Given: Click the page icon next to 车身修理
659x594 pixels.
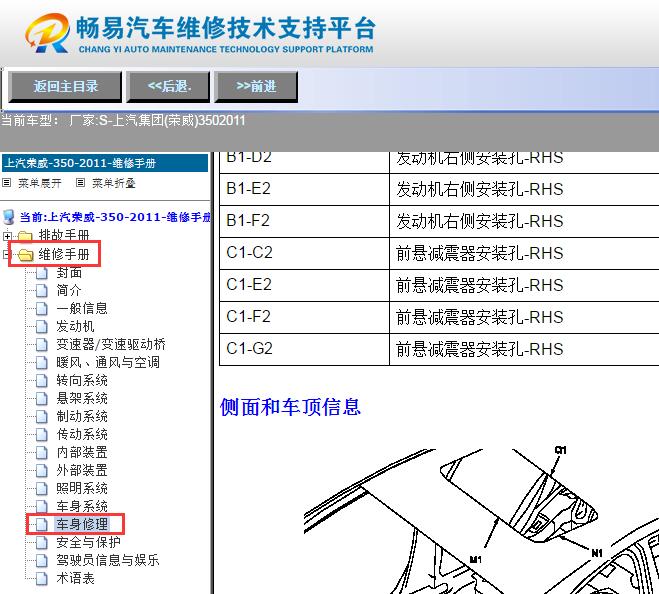Looking at the screenshot, I should 42,525.
